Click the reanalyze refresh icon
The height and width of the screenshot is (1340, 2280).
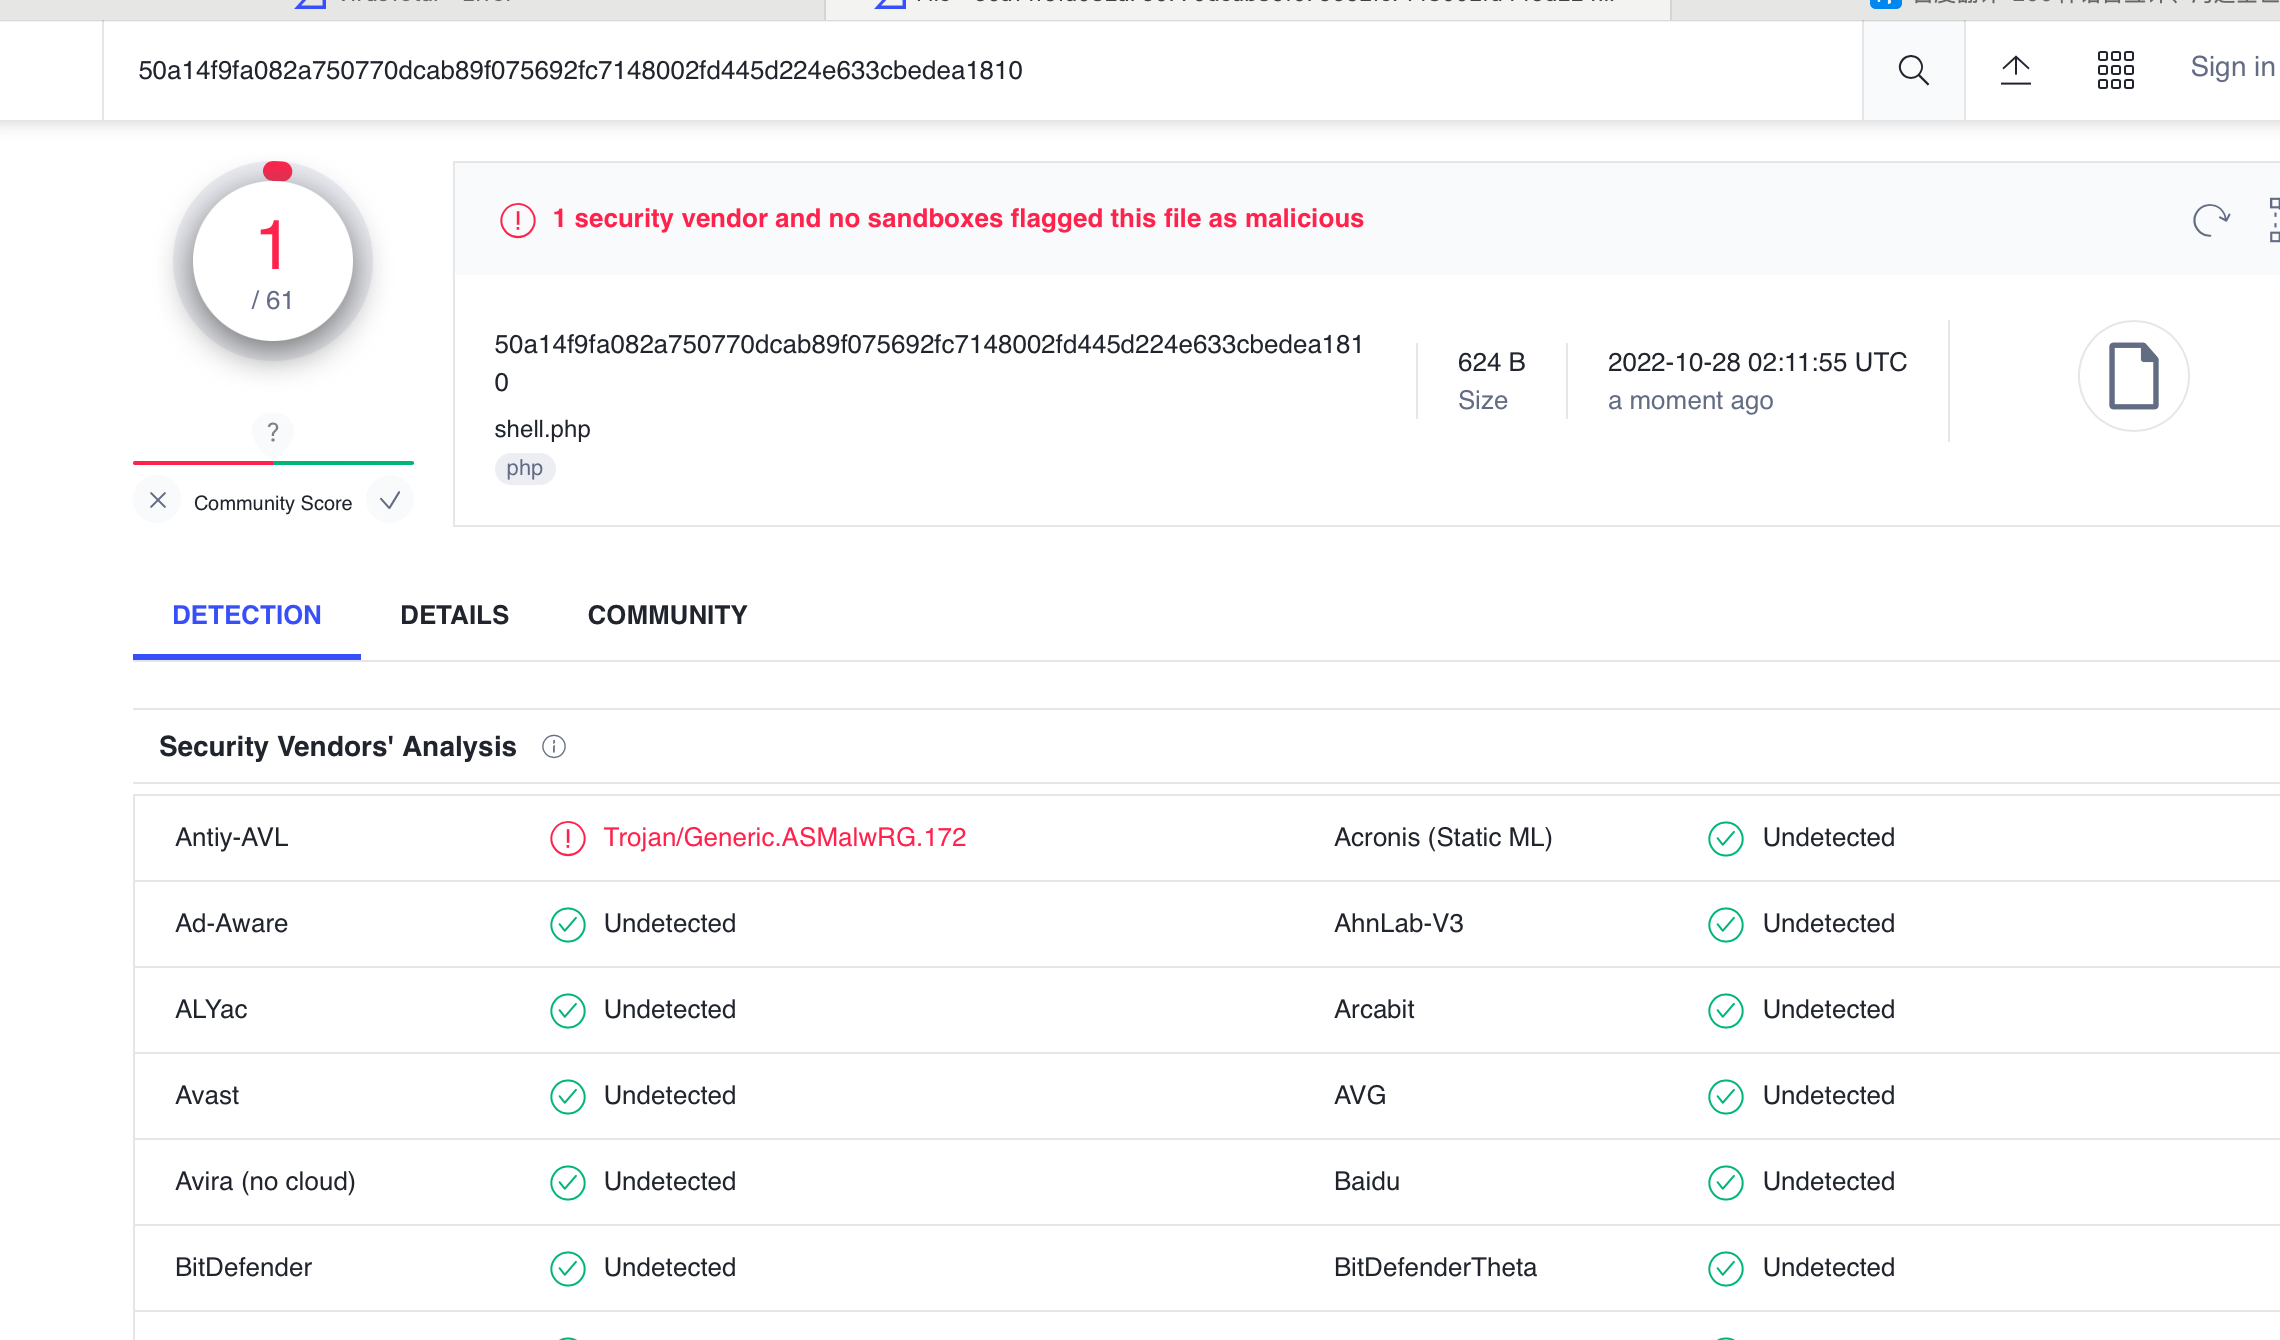(2210, 219)
